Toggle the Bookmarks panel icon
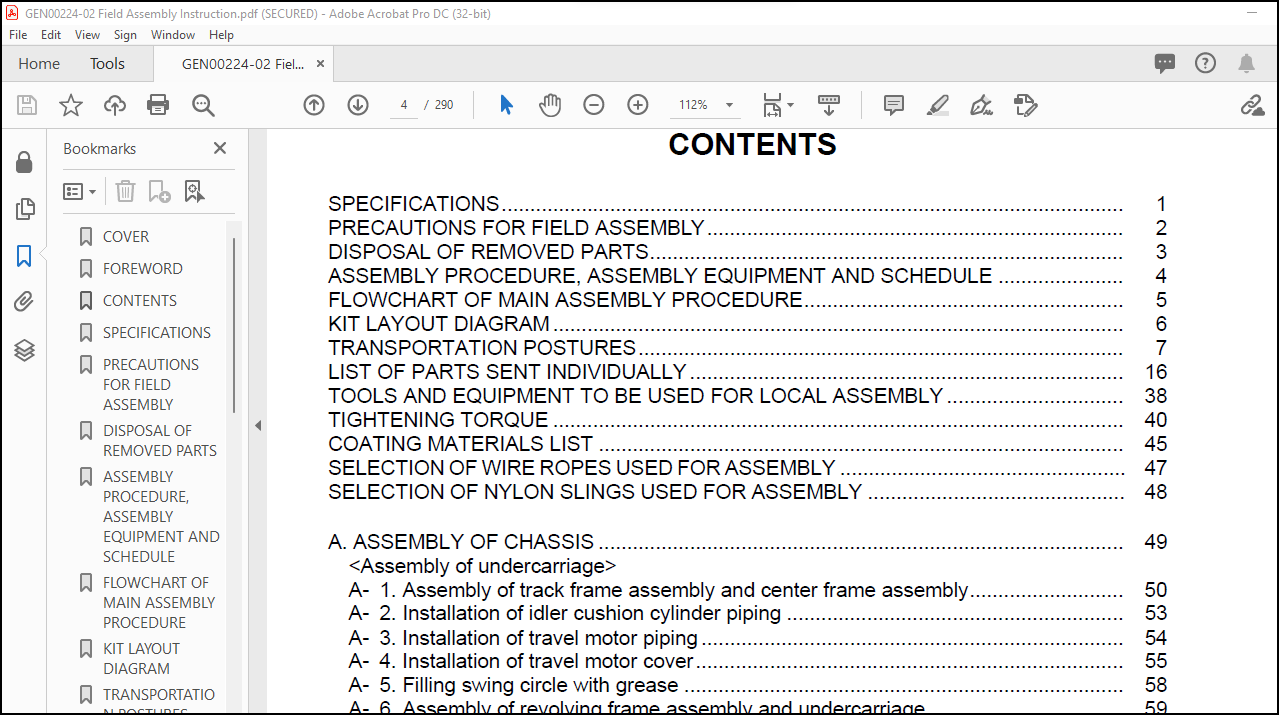This screenshot has height=715, width=1279. [x=24, y=256]
